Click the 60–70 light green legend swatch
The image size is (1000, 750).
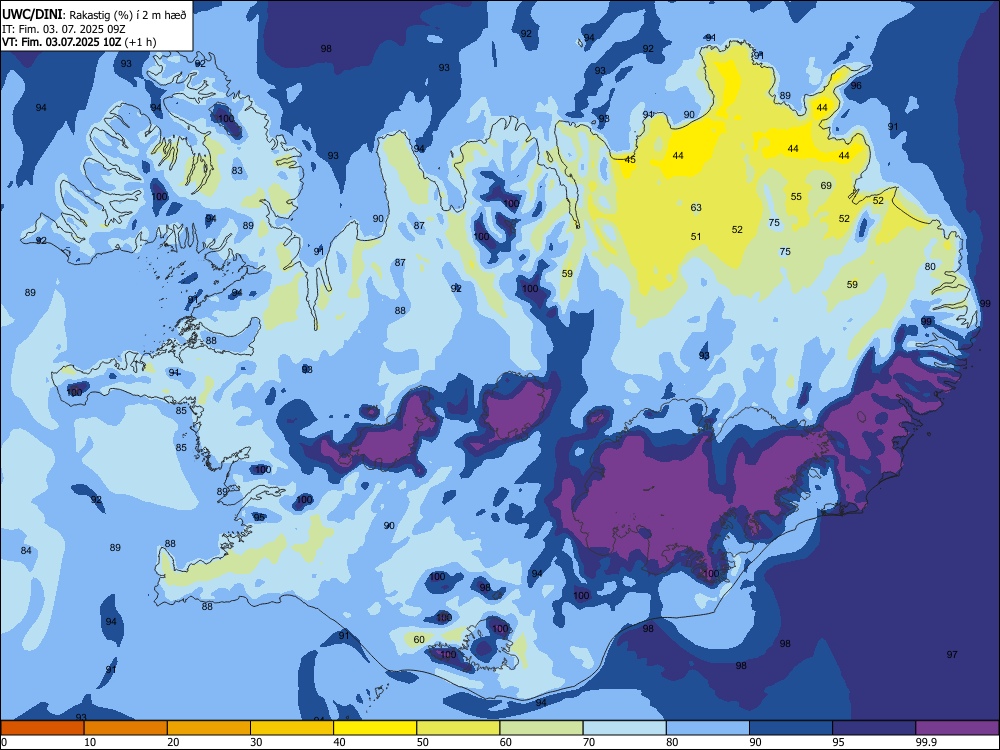pos(541,728)
